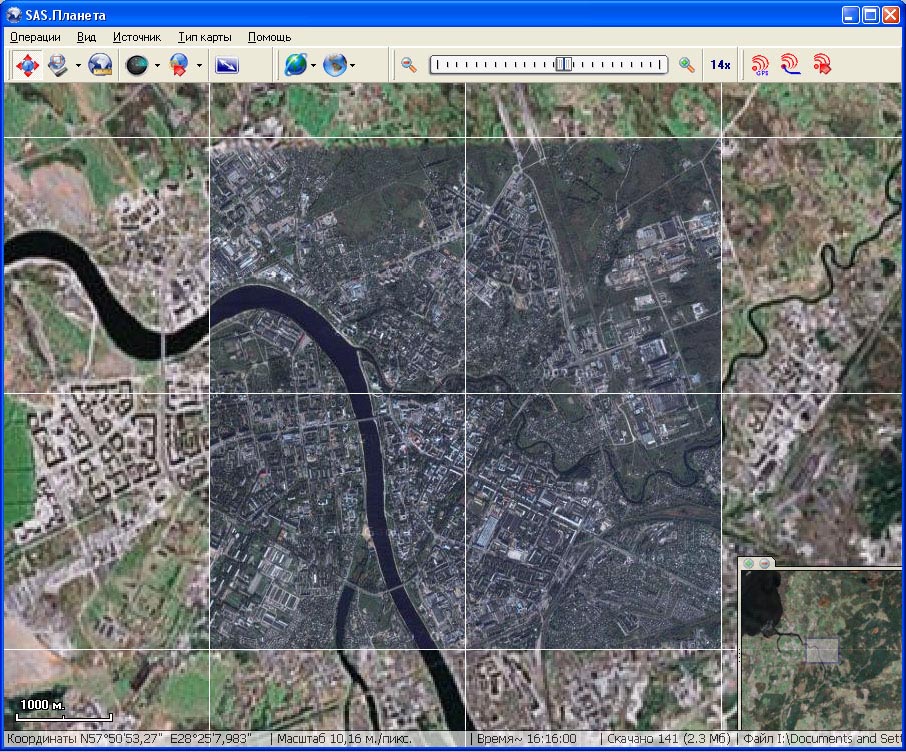Click the region selection tool icon
This screenshot has width=906, height=752.
click(58, 65)
